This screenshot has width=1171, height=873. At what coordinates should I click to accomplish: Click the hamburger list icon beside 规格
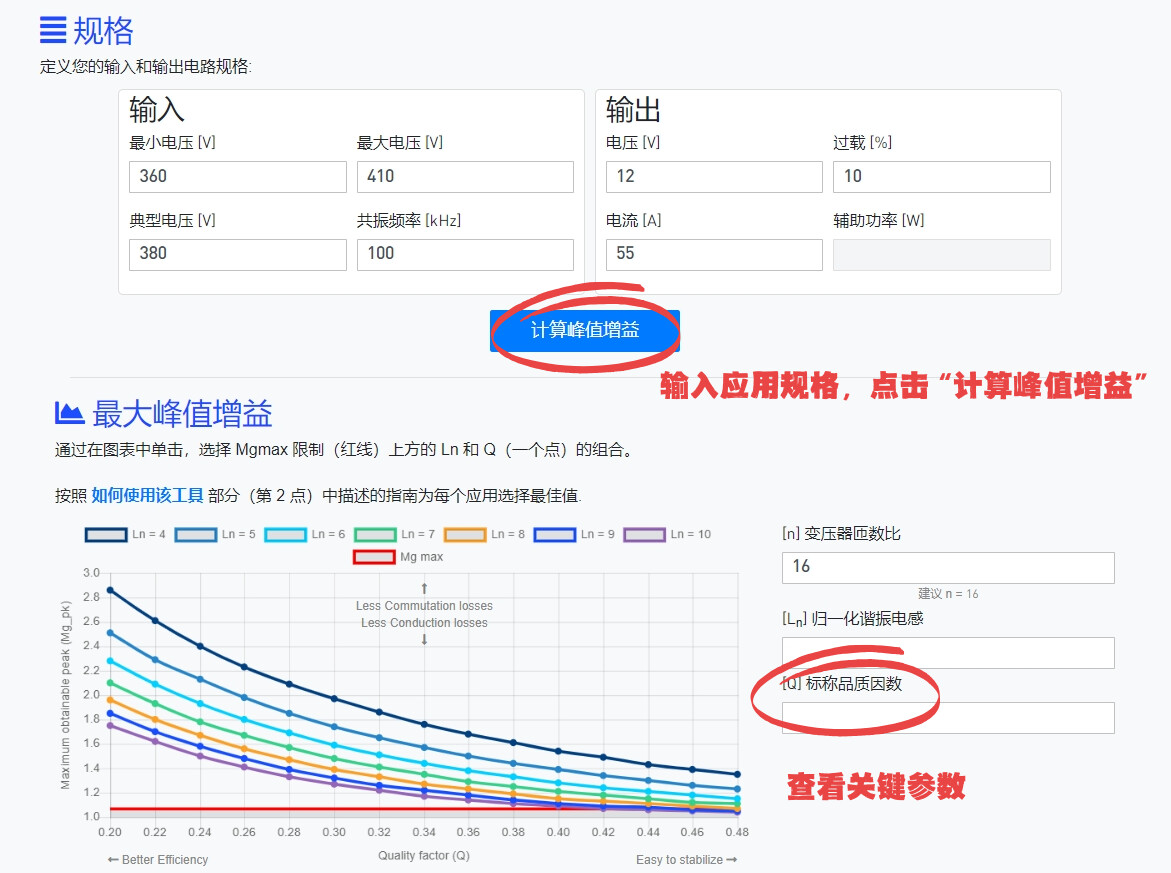(53, 31)
